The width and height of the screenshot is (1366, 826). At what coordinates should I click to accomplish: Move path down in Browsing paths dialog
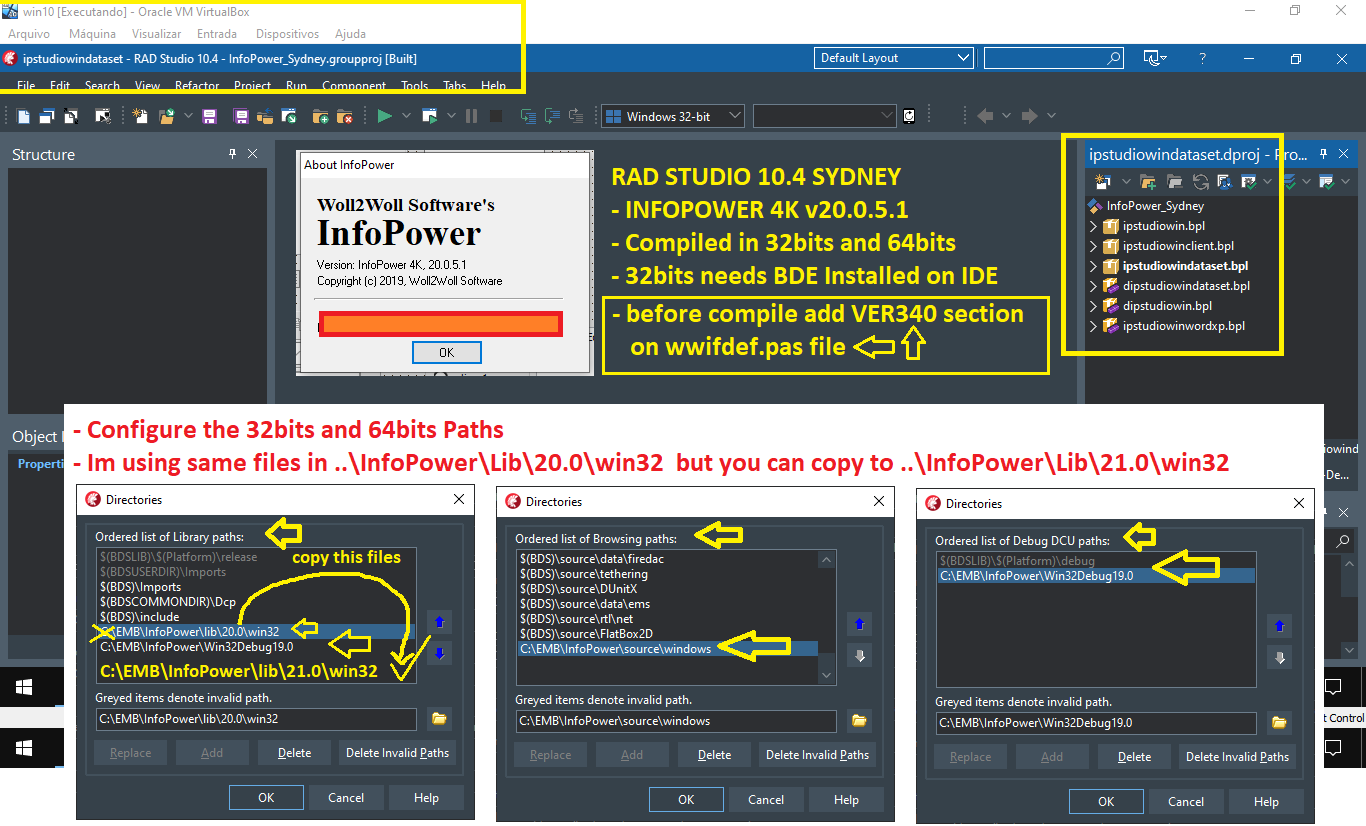(x=859, y=656)
